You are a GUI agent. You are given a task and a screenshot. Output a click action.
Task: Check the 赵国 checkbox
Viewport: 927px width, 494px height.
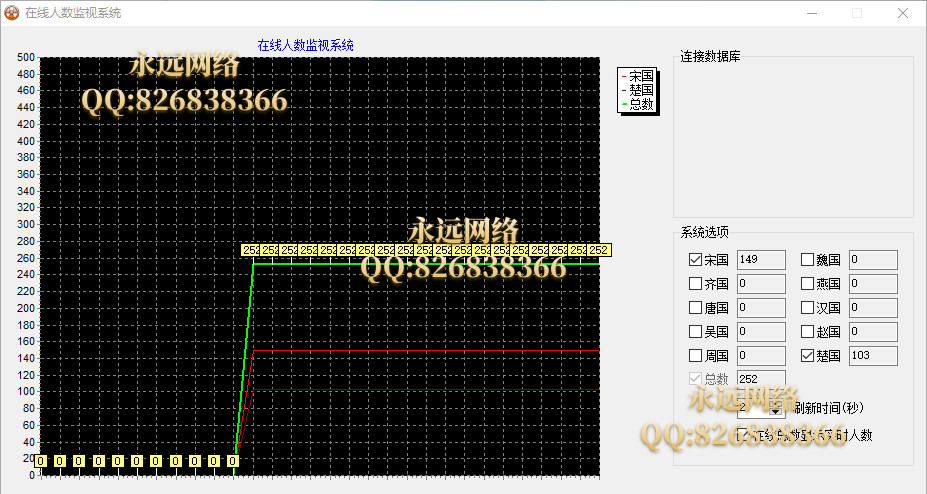(x=808, y=332)
